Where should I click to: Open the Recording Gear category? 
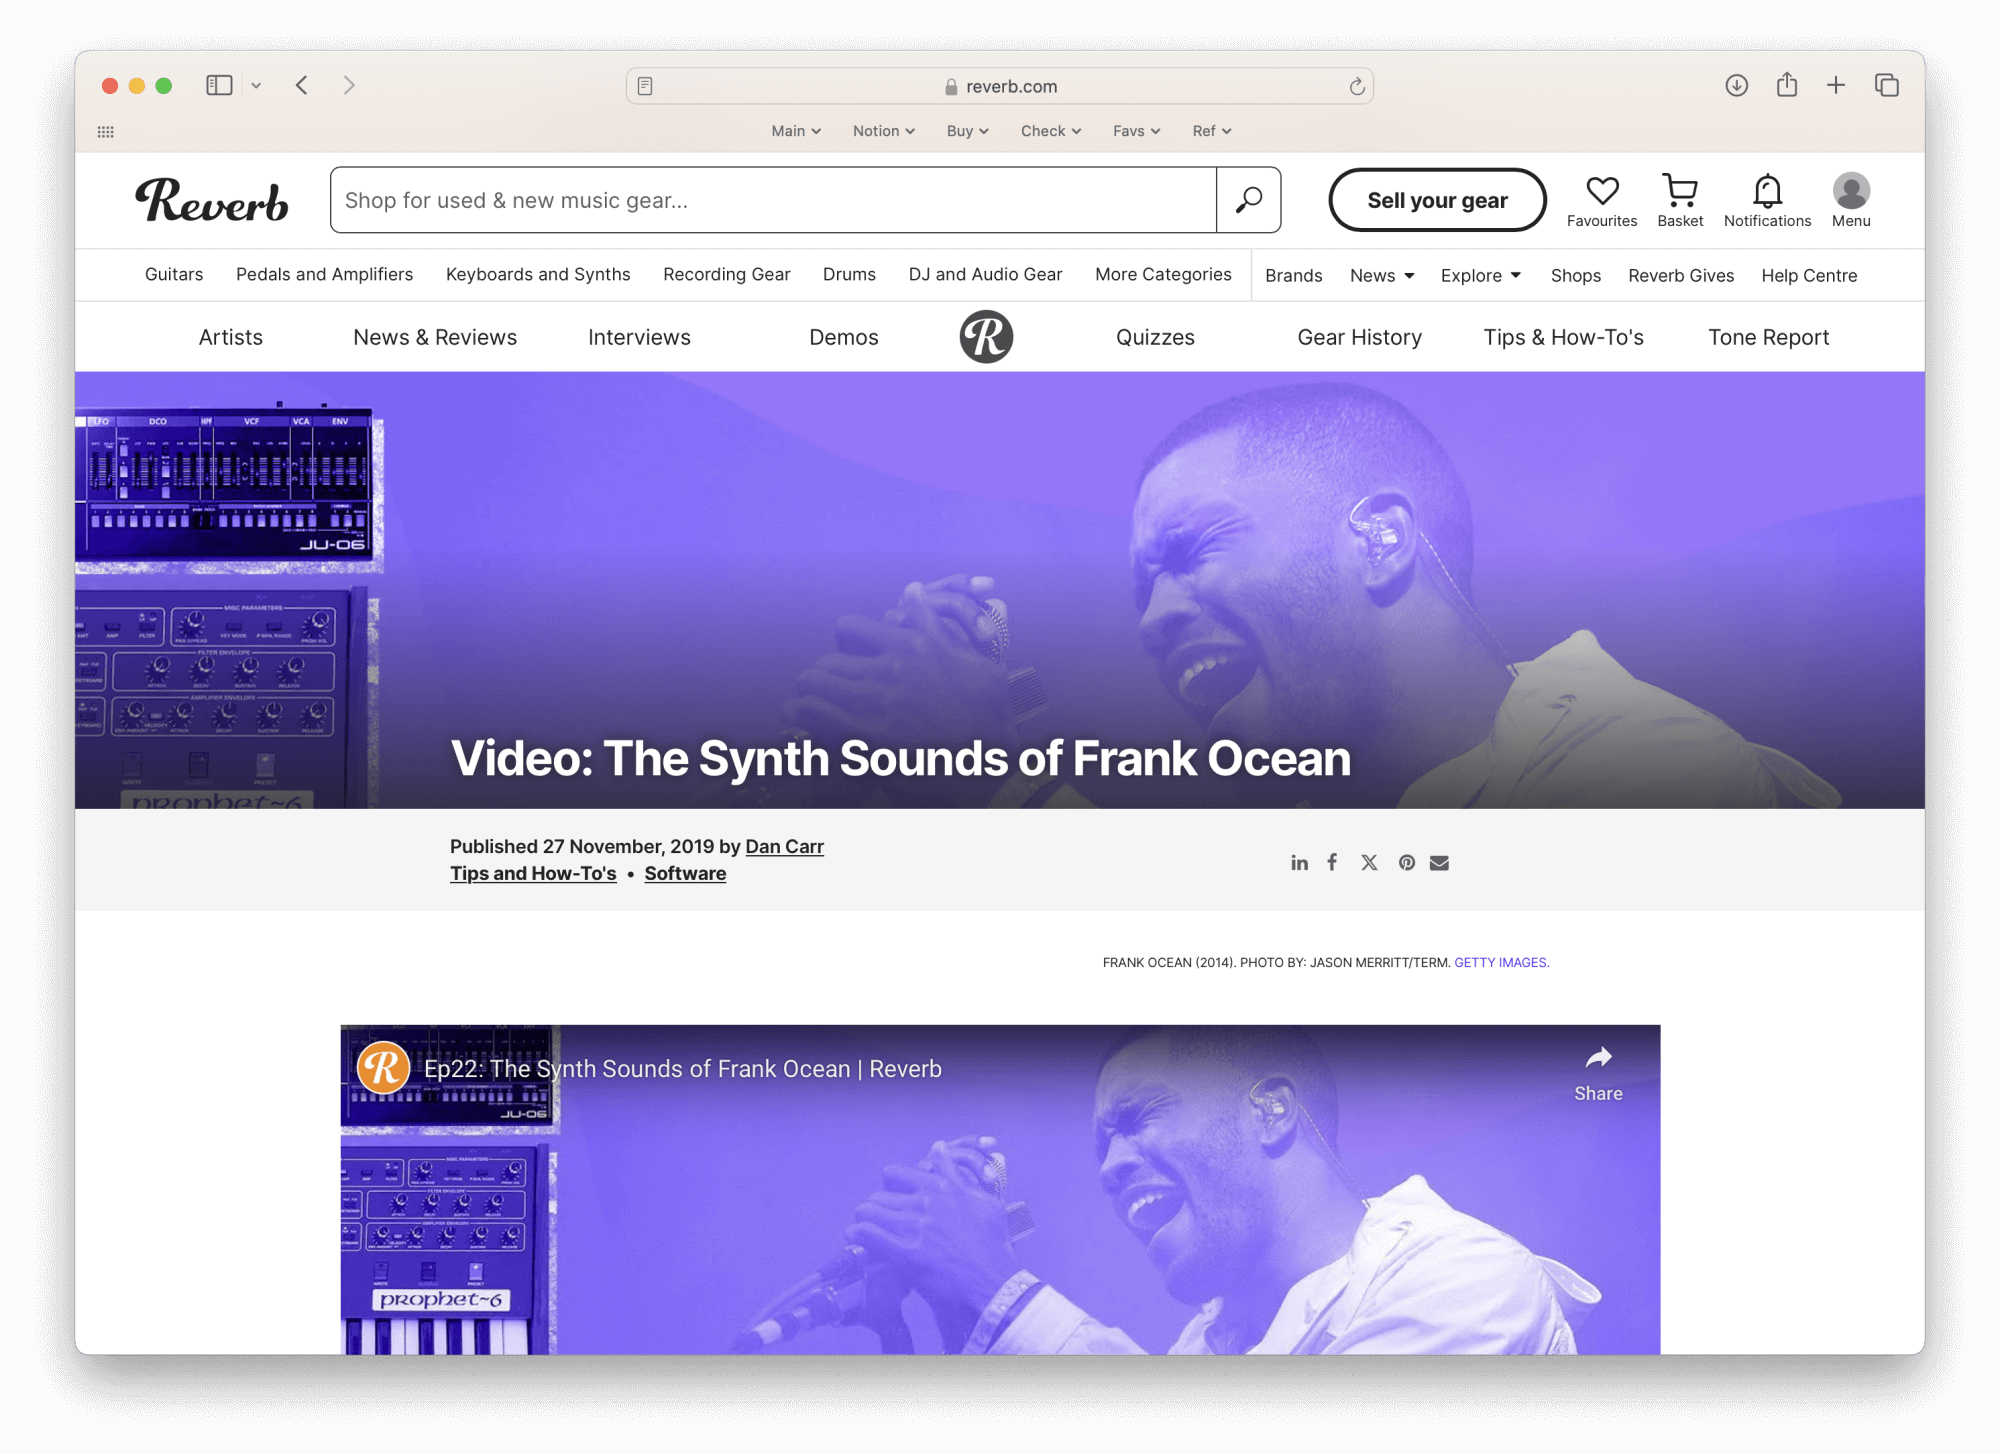[x=727, y=274]
